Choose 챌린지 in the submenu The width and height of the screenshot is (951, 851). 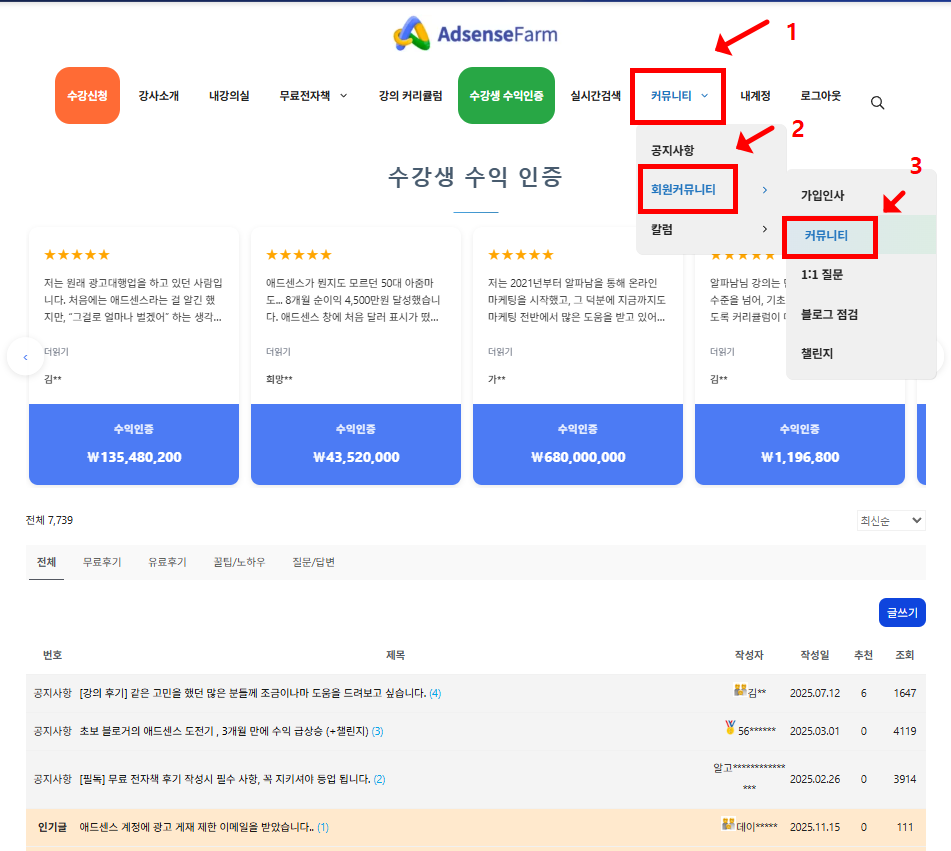click(817, 354)
